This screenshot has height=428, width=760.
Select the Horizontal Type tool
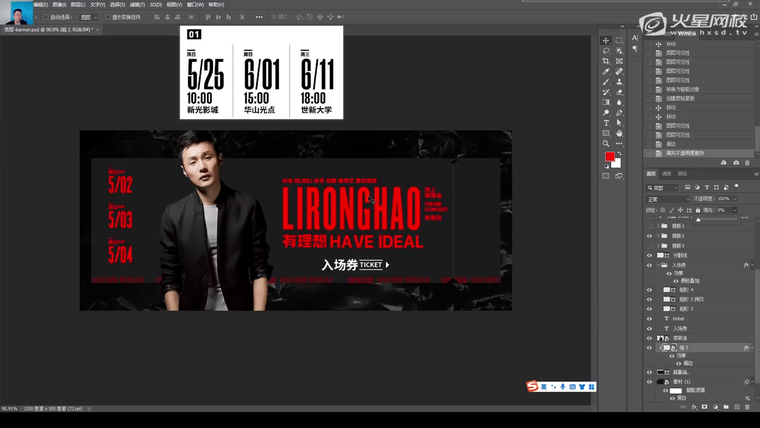(606, 123)
